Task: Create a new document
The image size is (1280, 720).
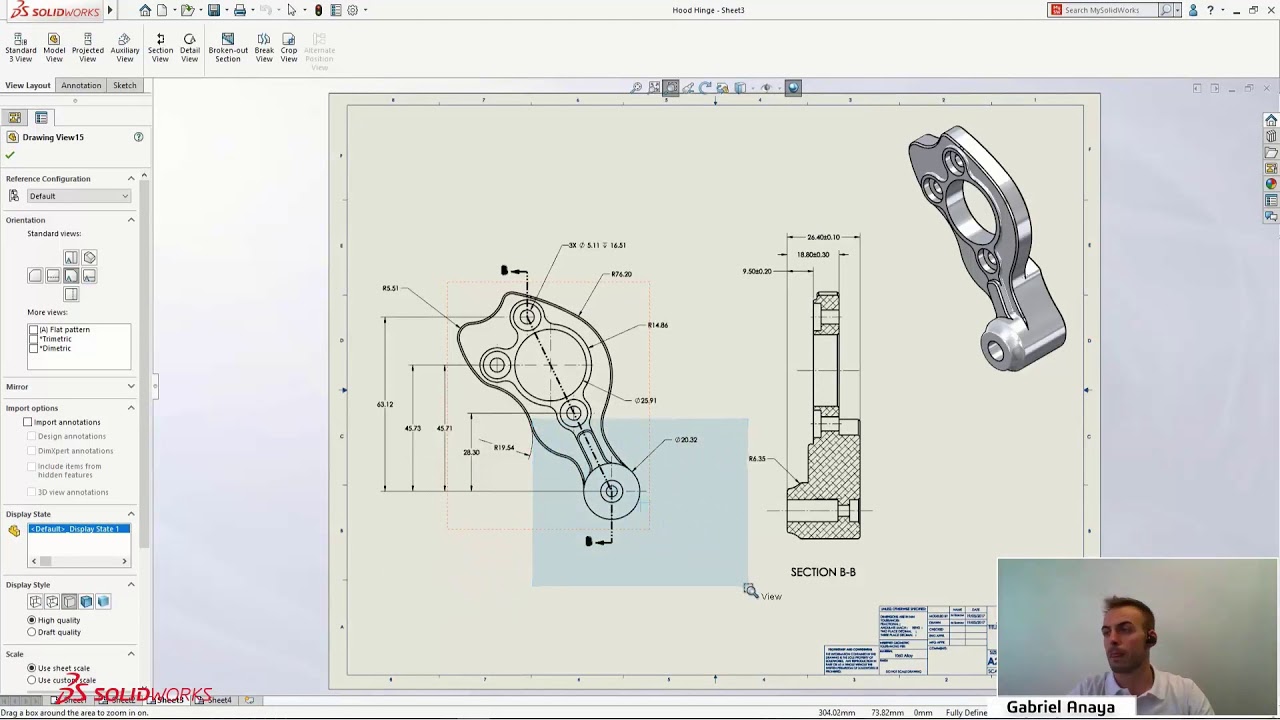Action: click(x=162, y=10)
